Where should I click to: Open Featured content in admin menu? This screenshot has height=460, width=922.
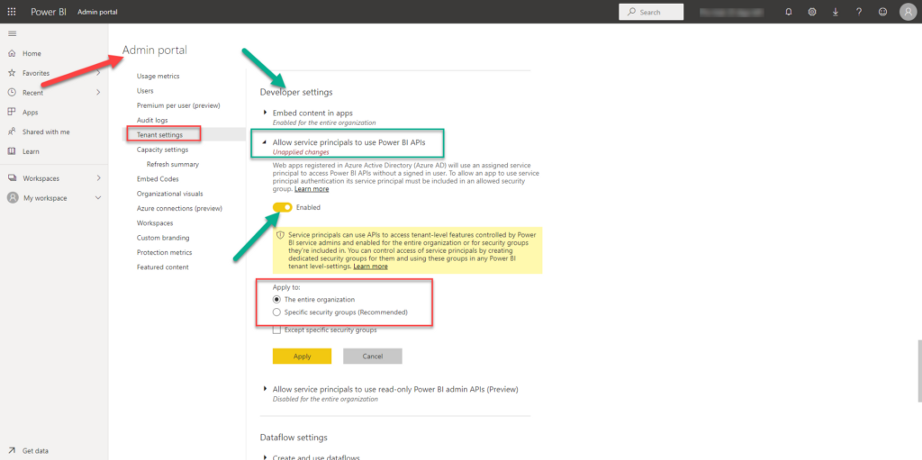(162, 267)
